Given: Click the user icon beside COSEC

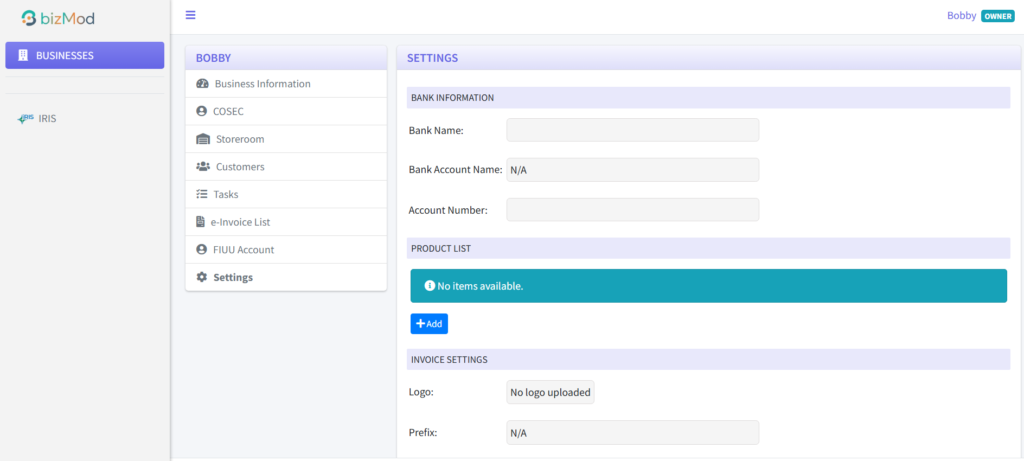Looking at the screenshot, I should 202,111.
